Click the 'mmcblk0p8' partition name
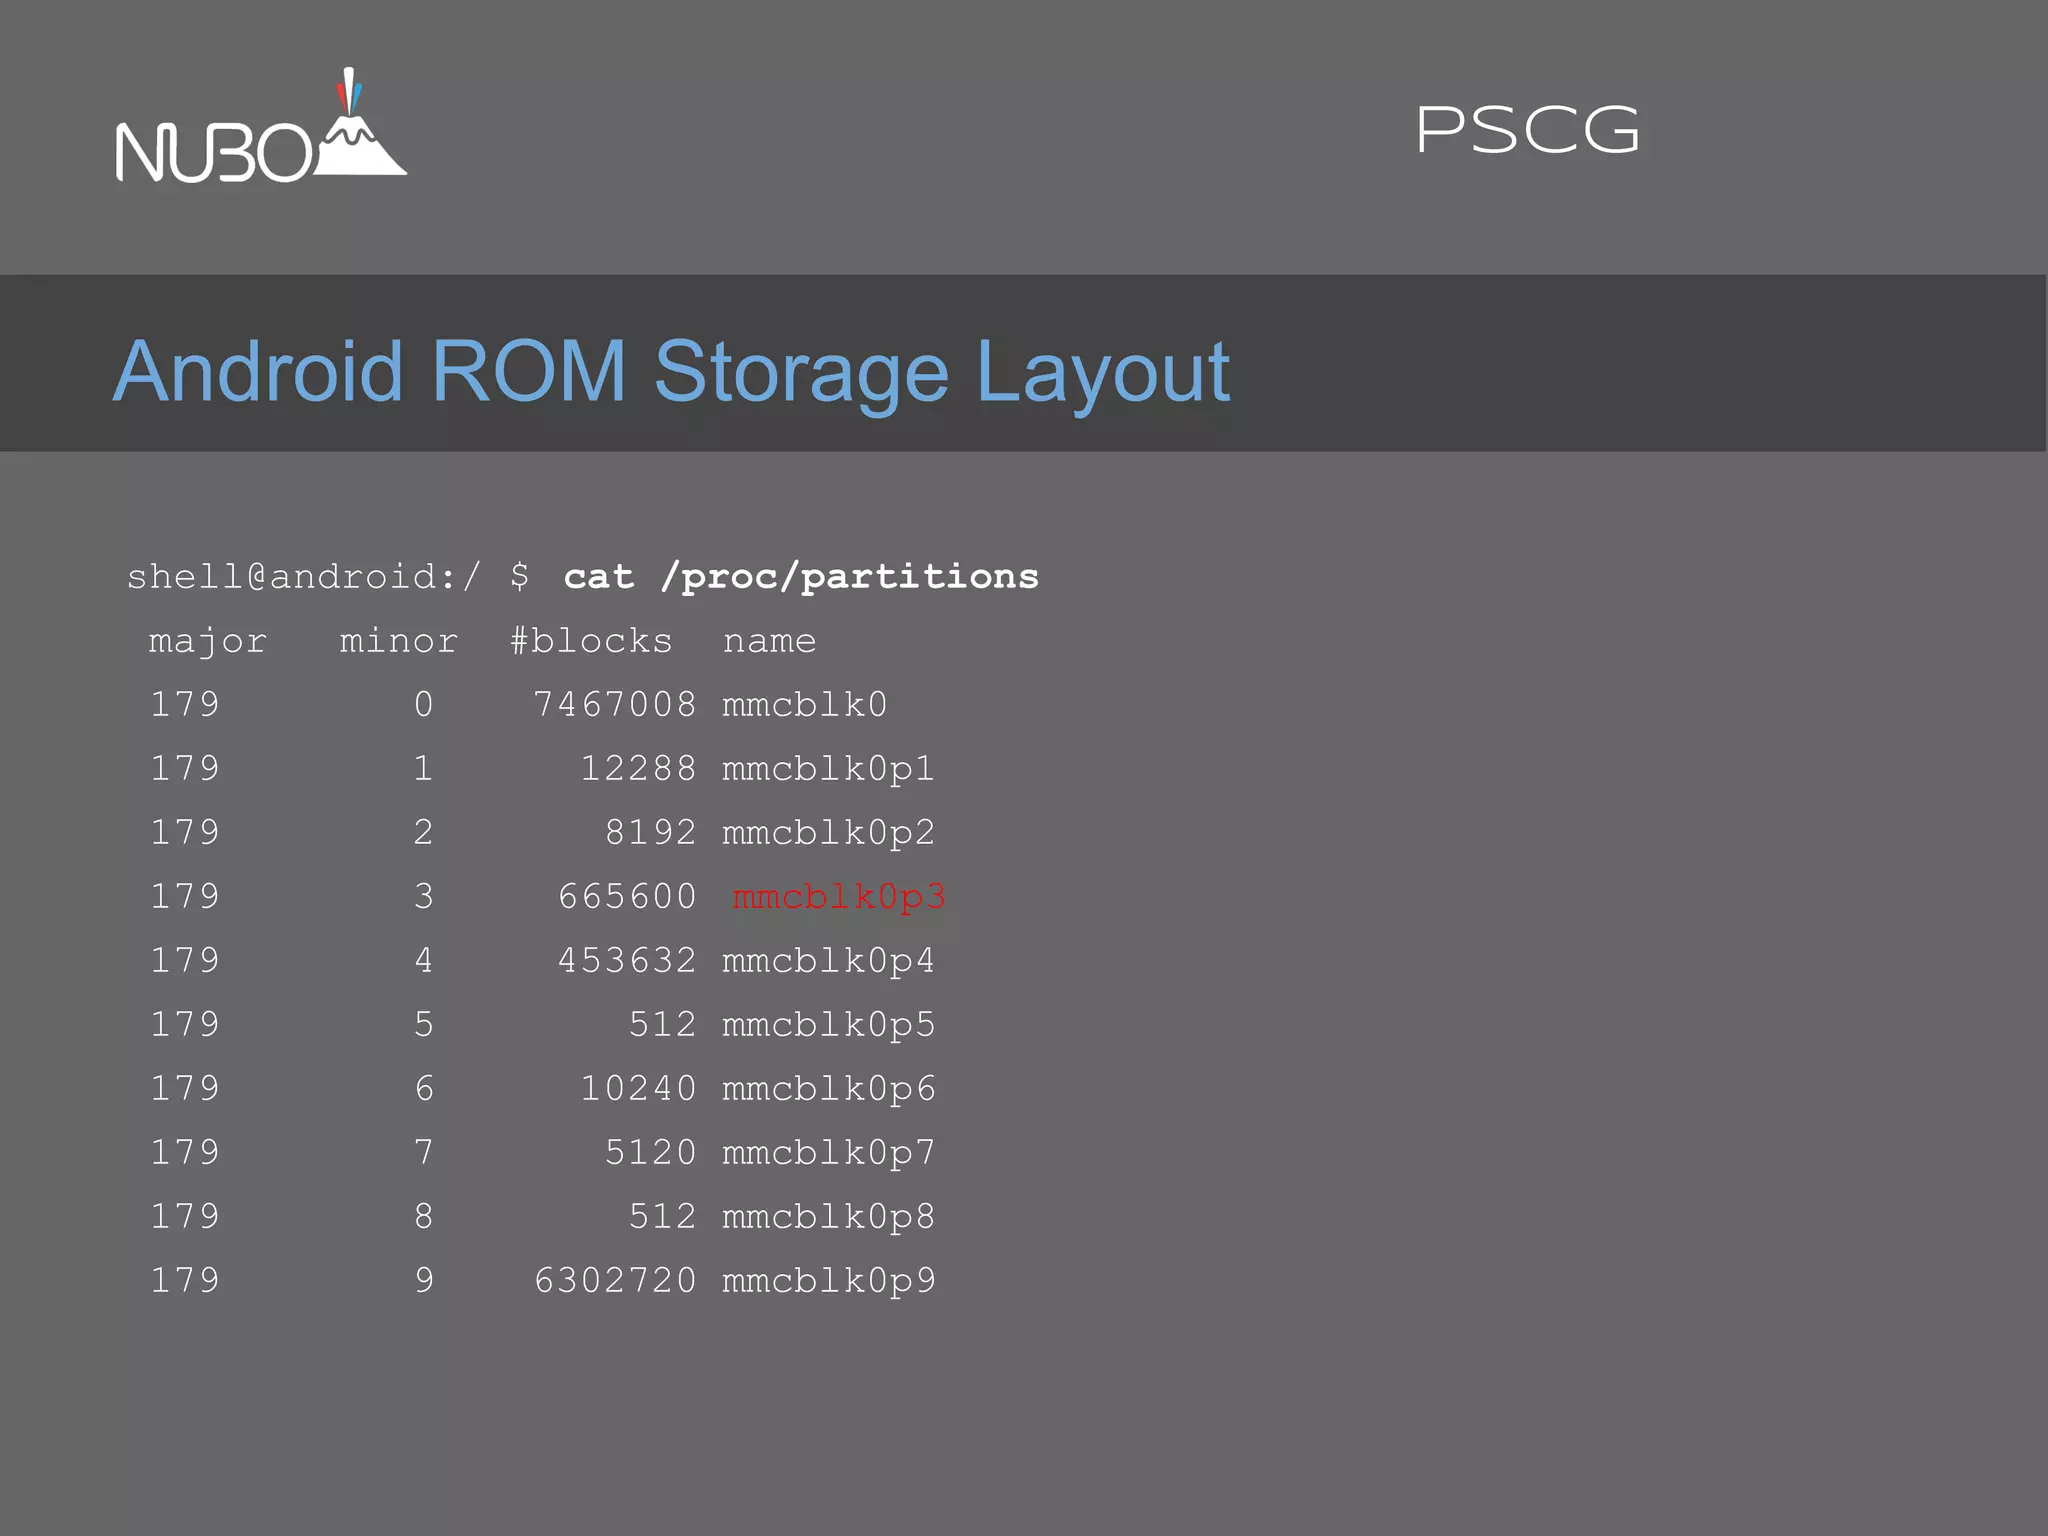Screen dimensions: 2048x1536 click(x=828, y=1217)
